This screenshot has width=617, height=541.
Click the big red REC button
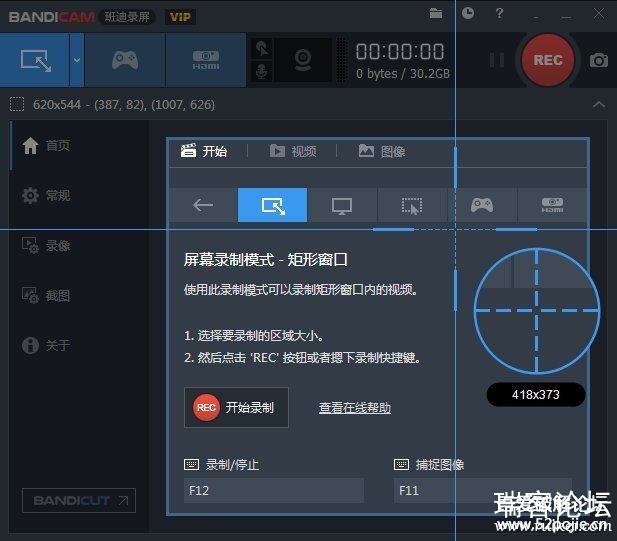548,60
